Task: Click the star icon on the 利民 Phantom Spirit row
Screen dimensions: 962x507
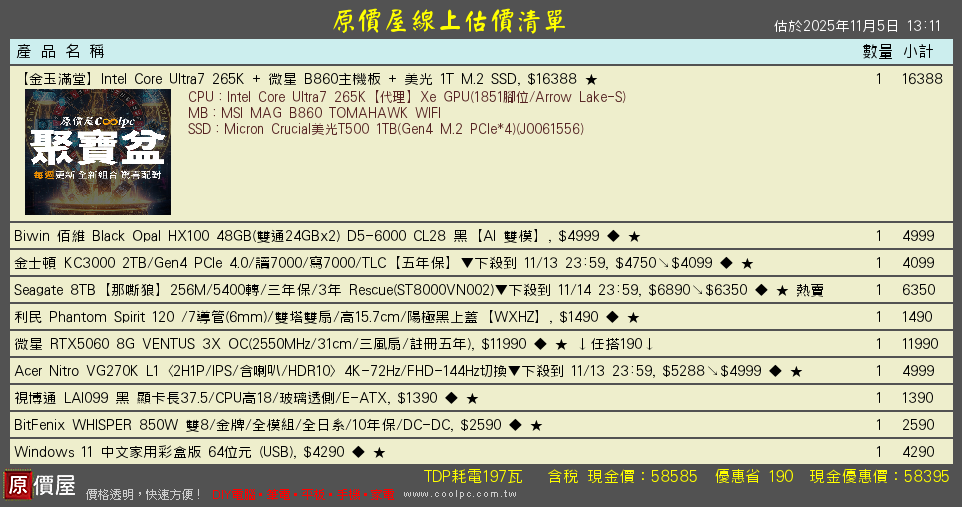Action: tap(633, 318)
